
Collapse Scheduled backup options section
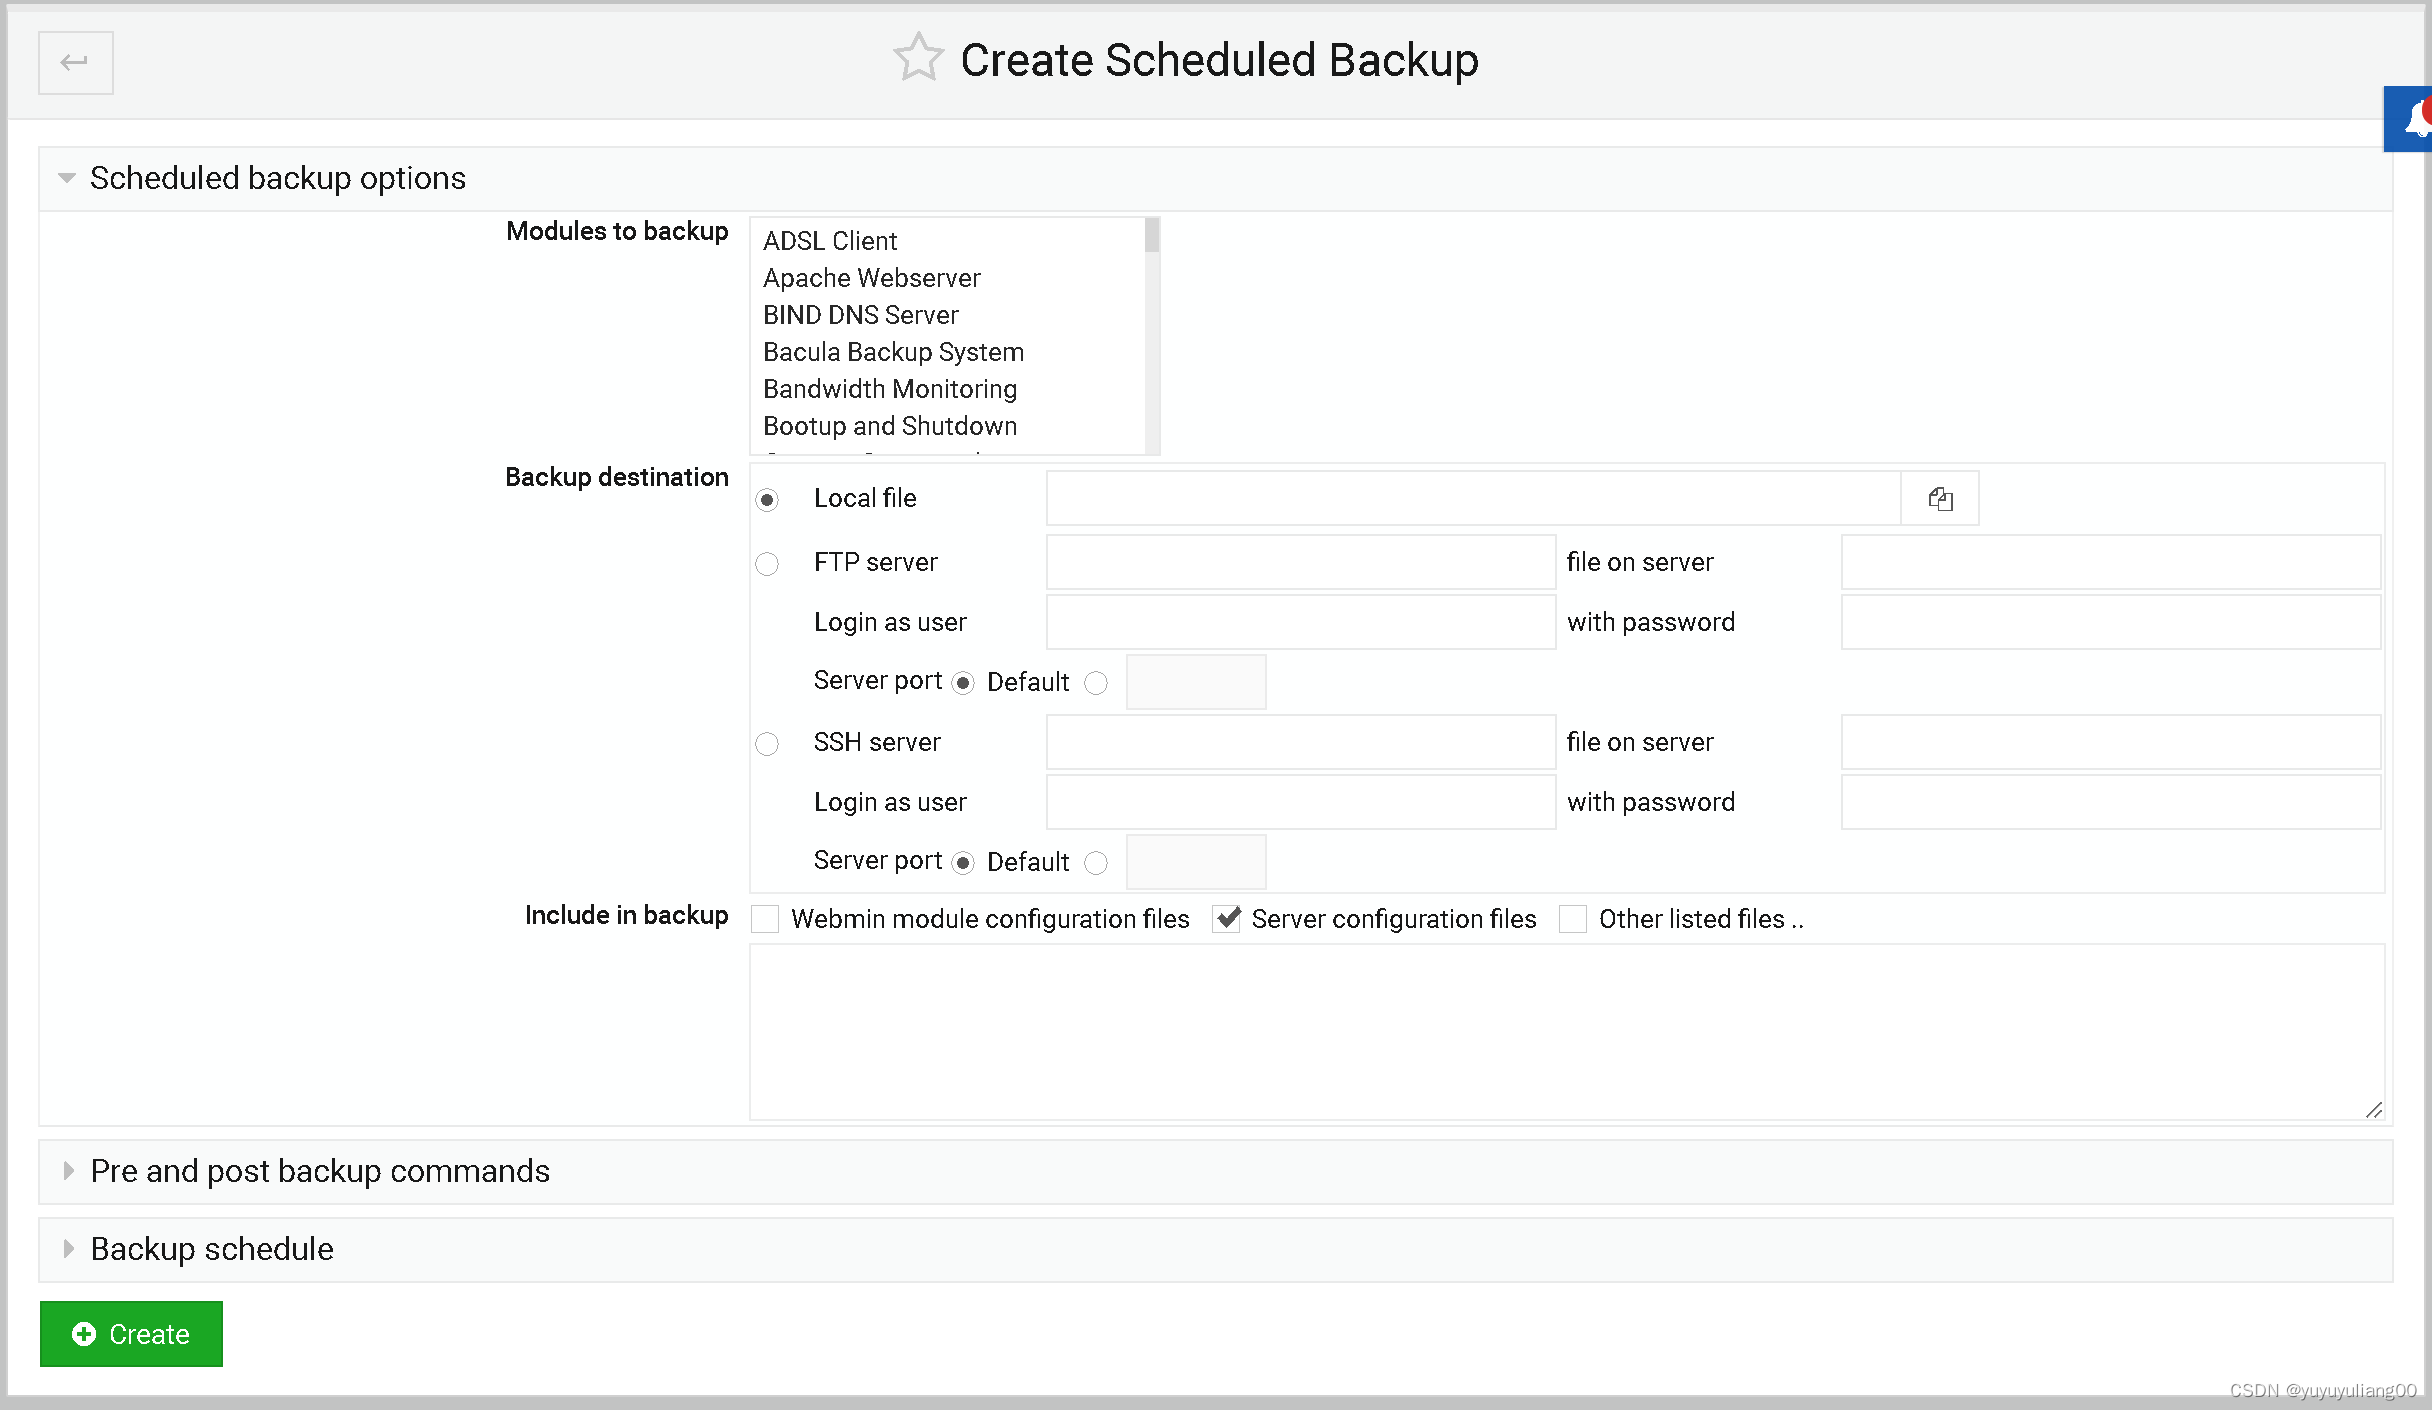click(x=277, y=178)
